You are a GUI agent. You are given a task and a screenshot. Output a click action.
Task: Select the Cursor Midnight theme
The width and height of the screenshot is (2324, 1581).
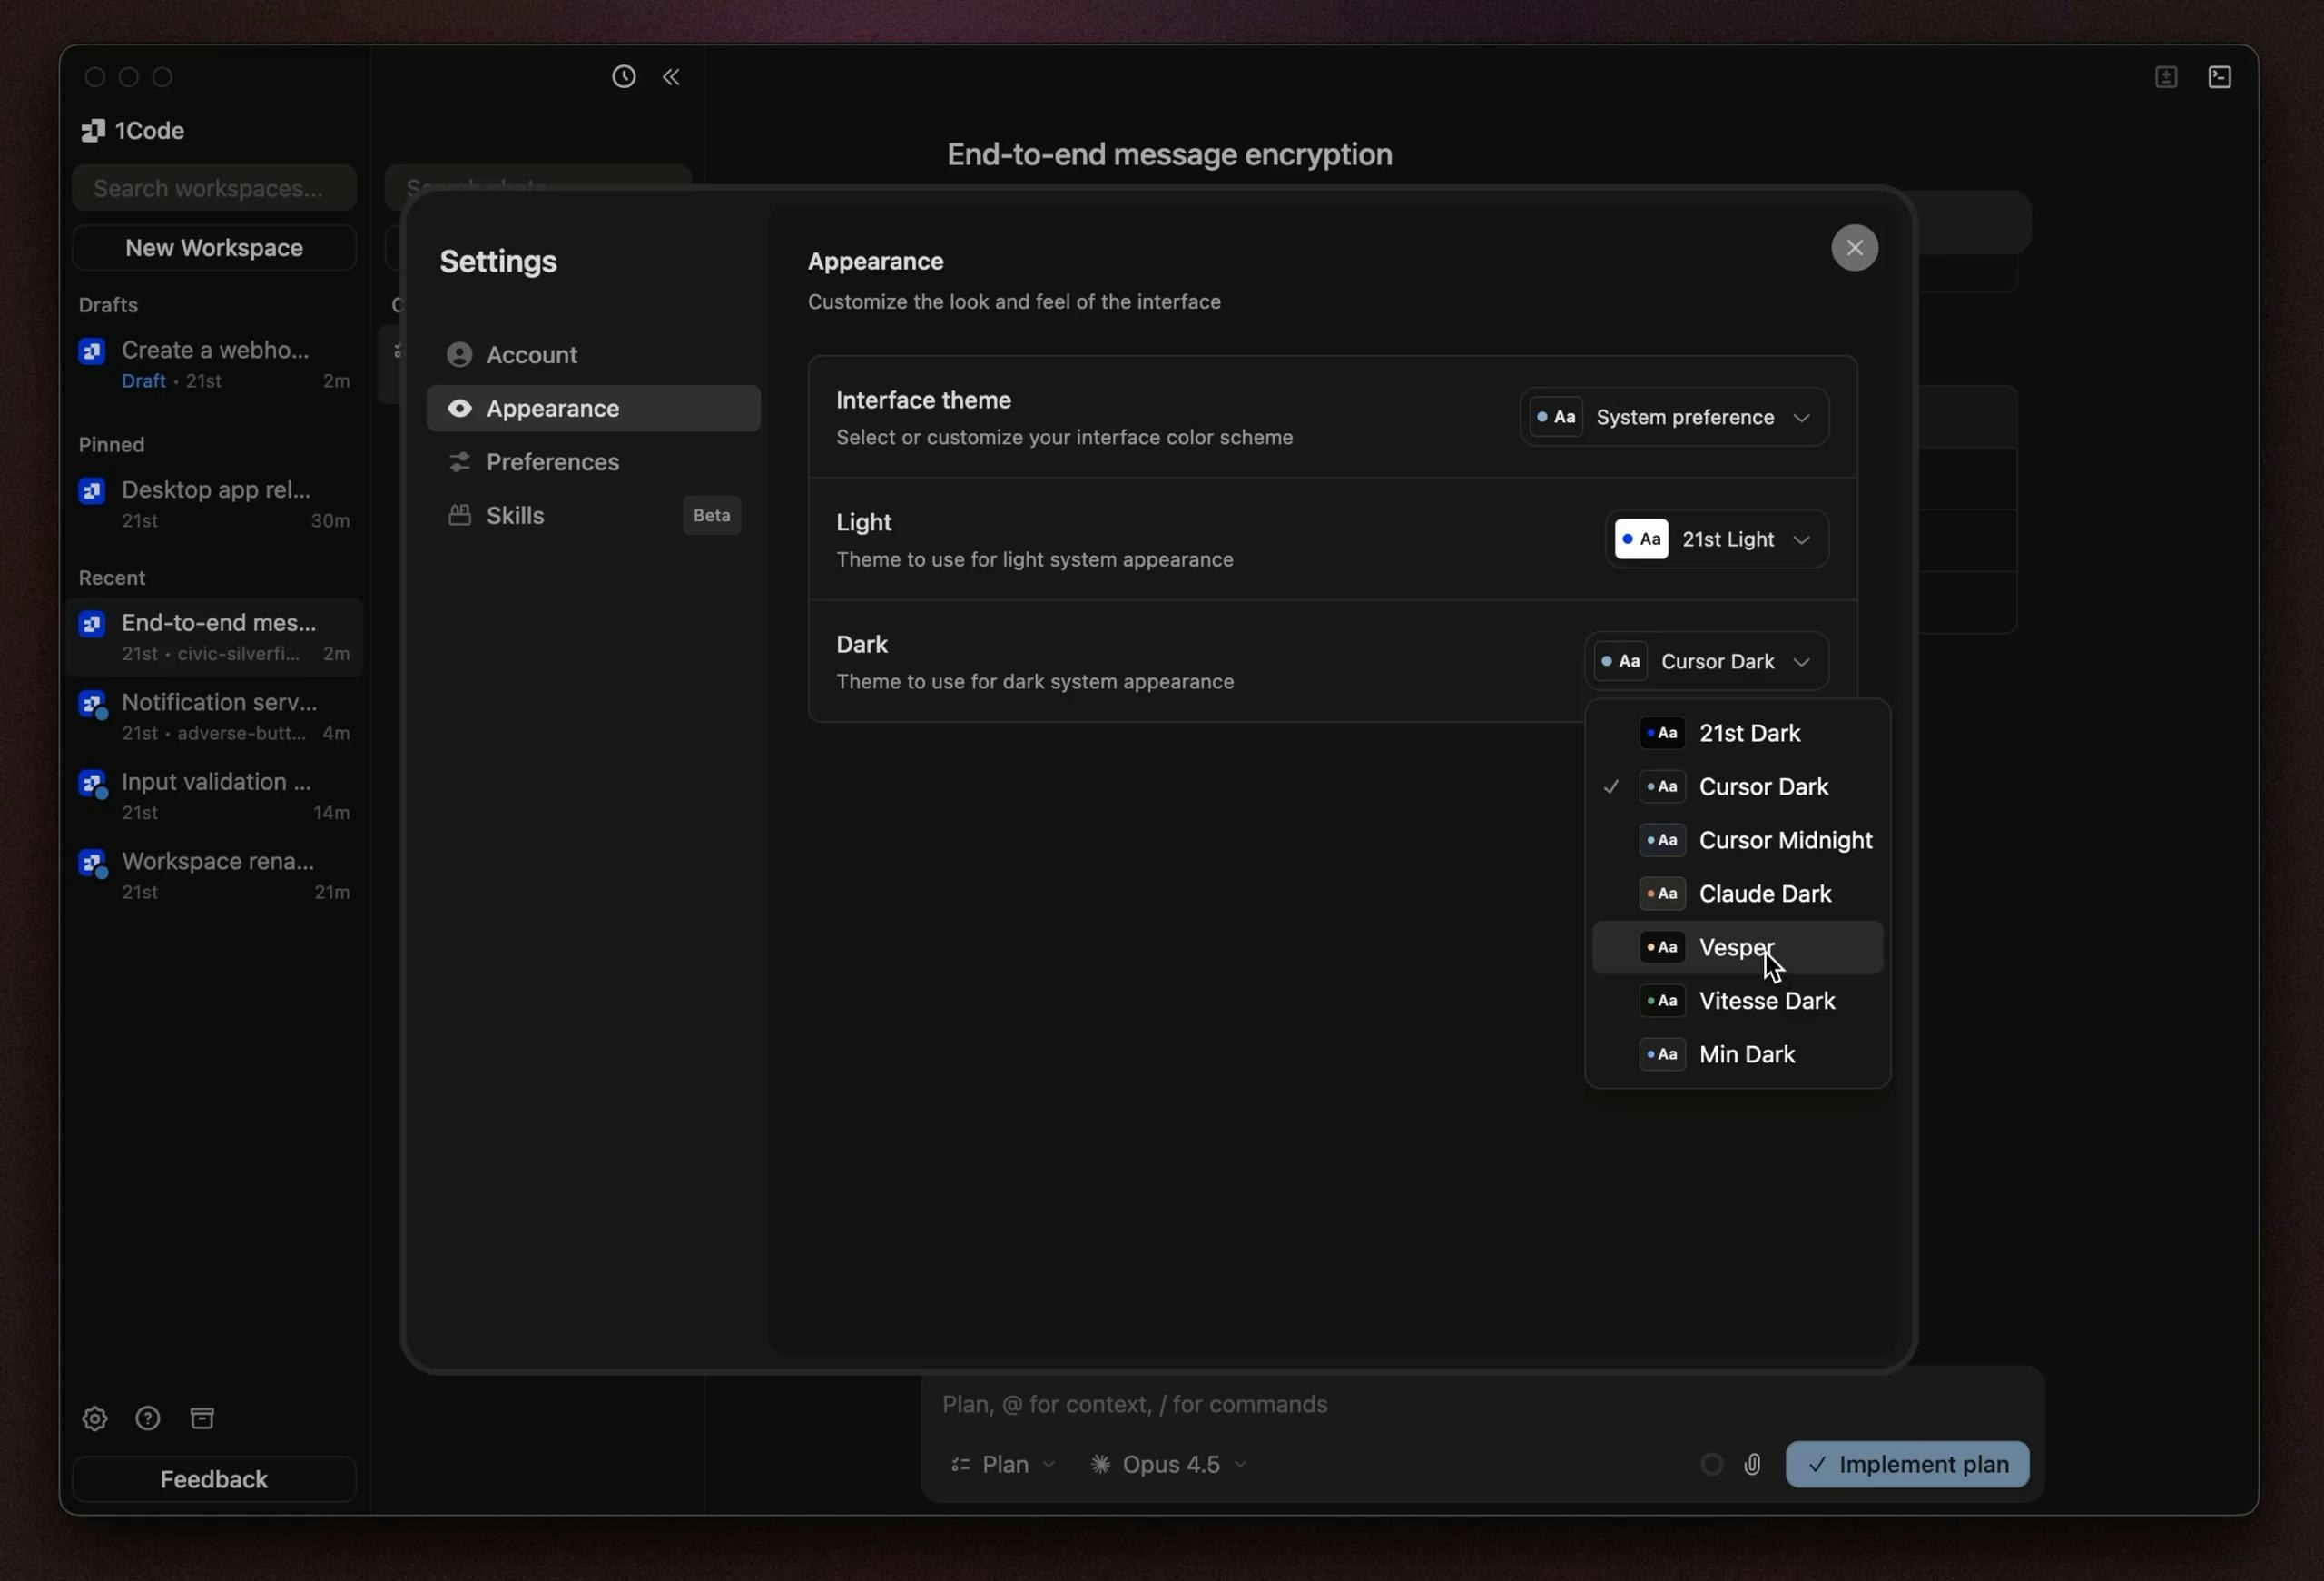click(x=1786, y=840)
